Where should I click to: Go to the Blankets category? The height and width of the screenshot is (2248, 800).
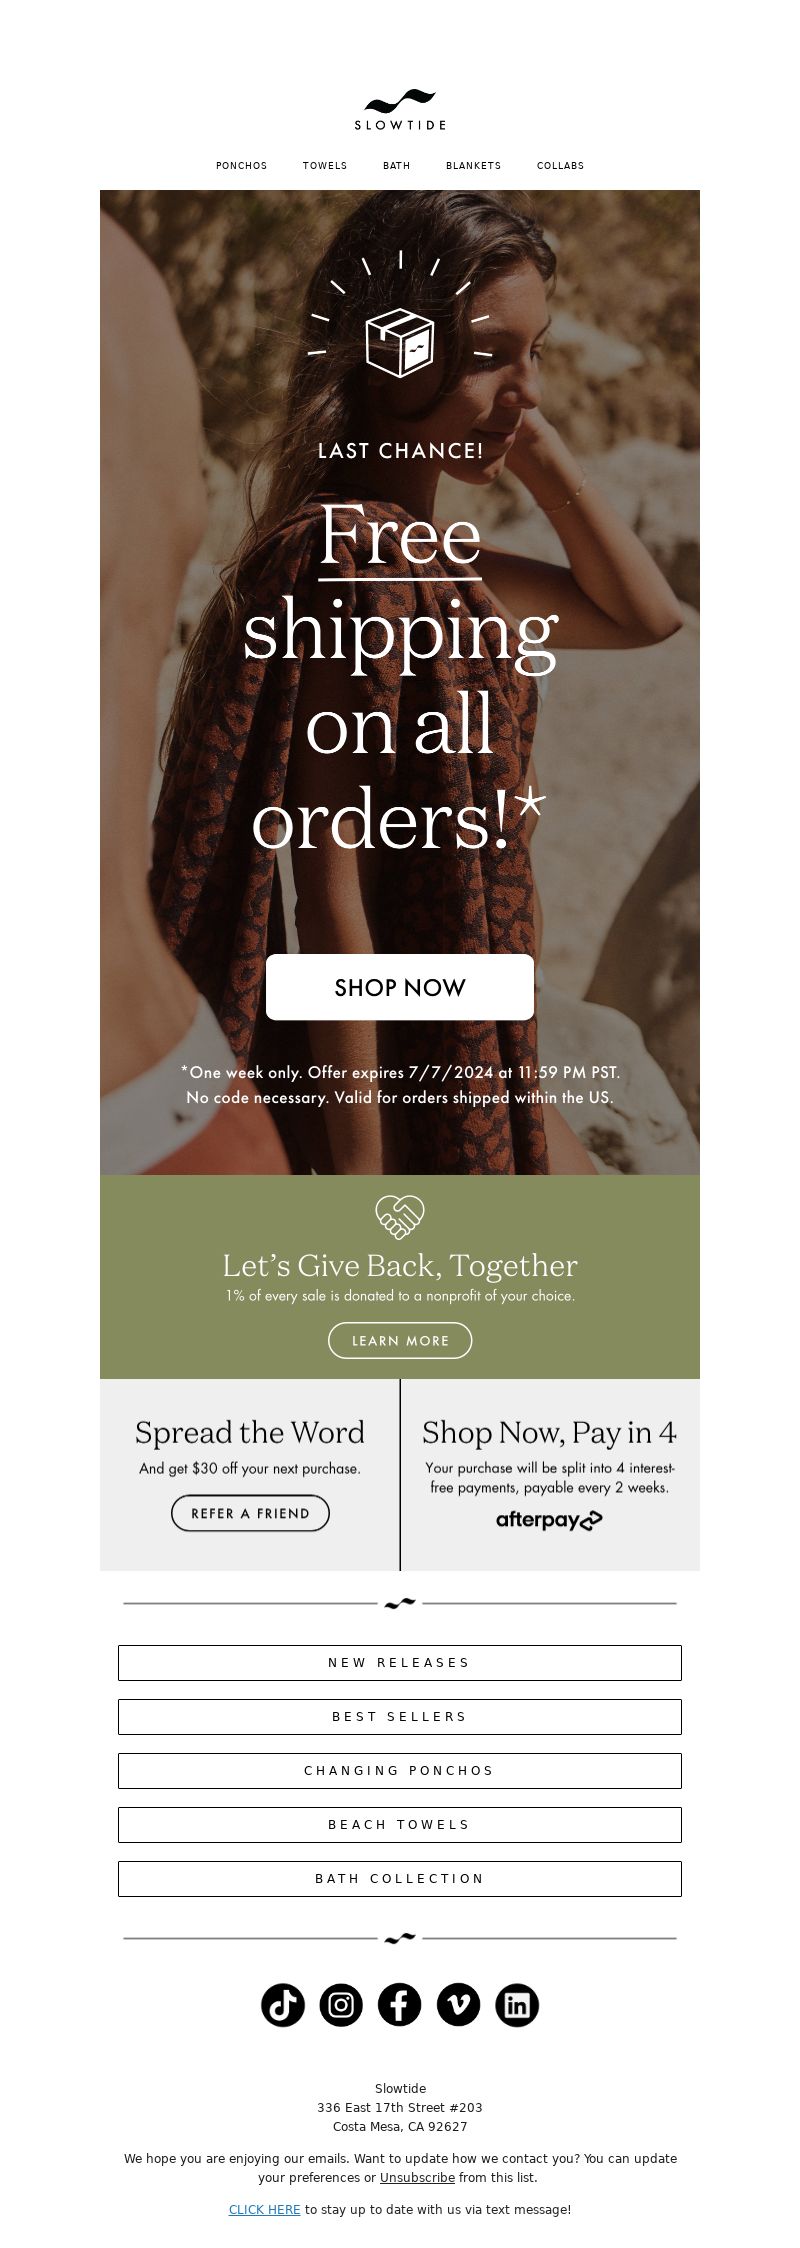tap(474, 166)
